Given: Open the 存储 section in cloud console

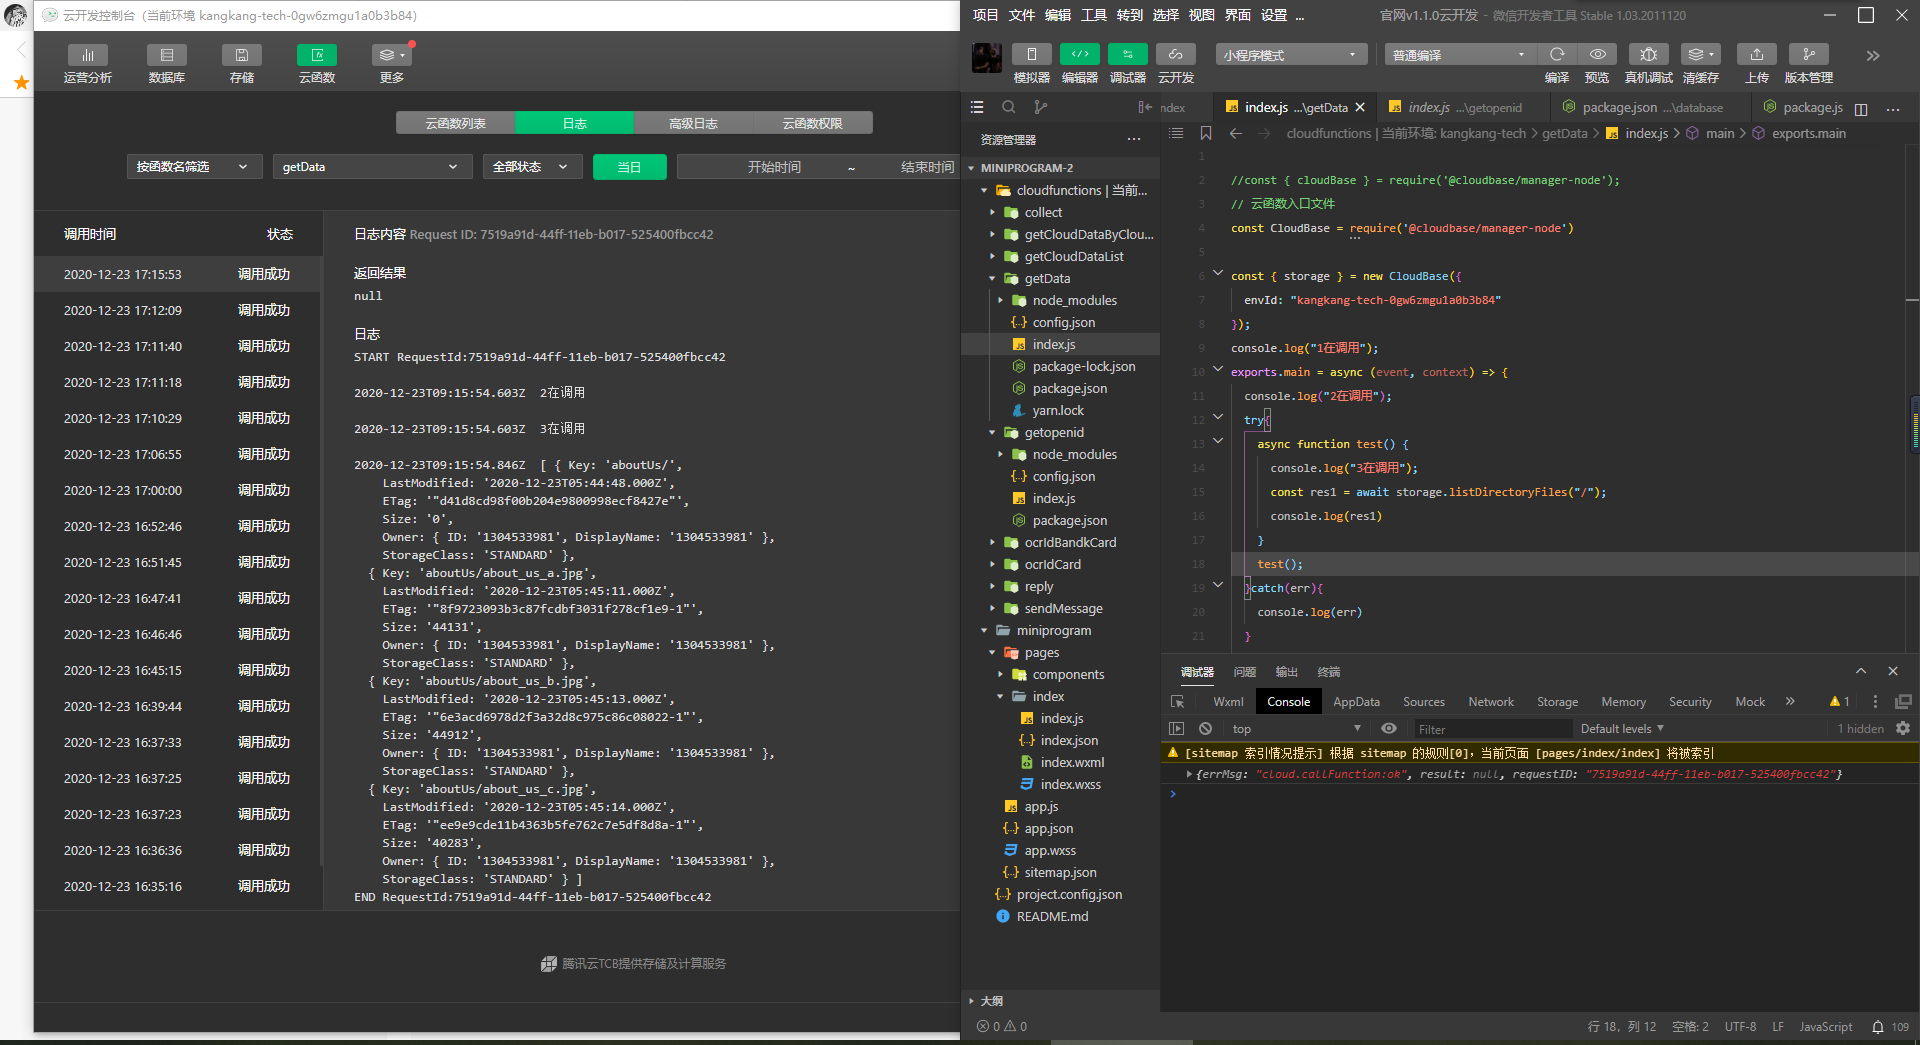Looking at the screenshot, I should [242, 64].
